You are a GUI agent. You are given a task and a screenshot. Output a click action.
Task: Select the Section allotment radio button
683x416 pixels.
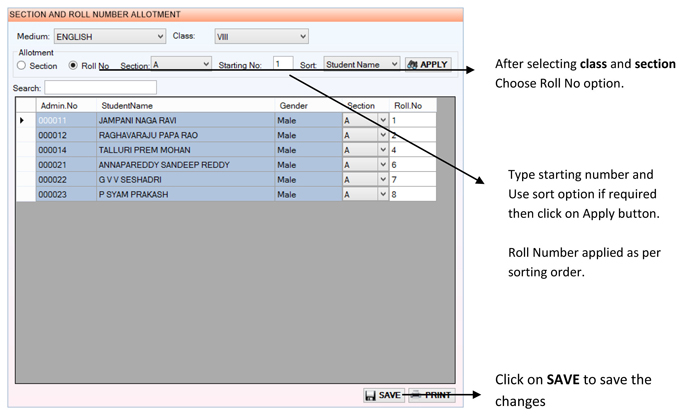21,65
